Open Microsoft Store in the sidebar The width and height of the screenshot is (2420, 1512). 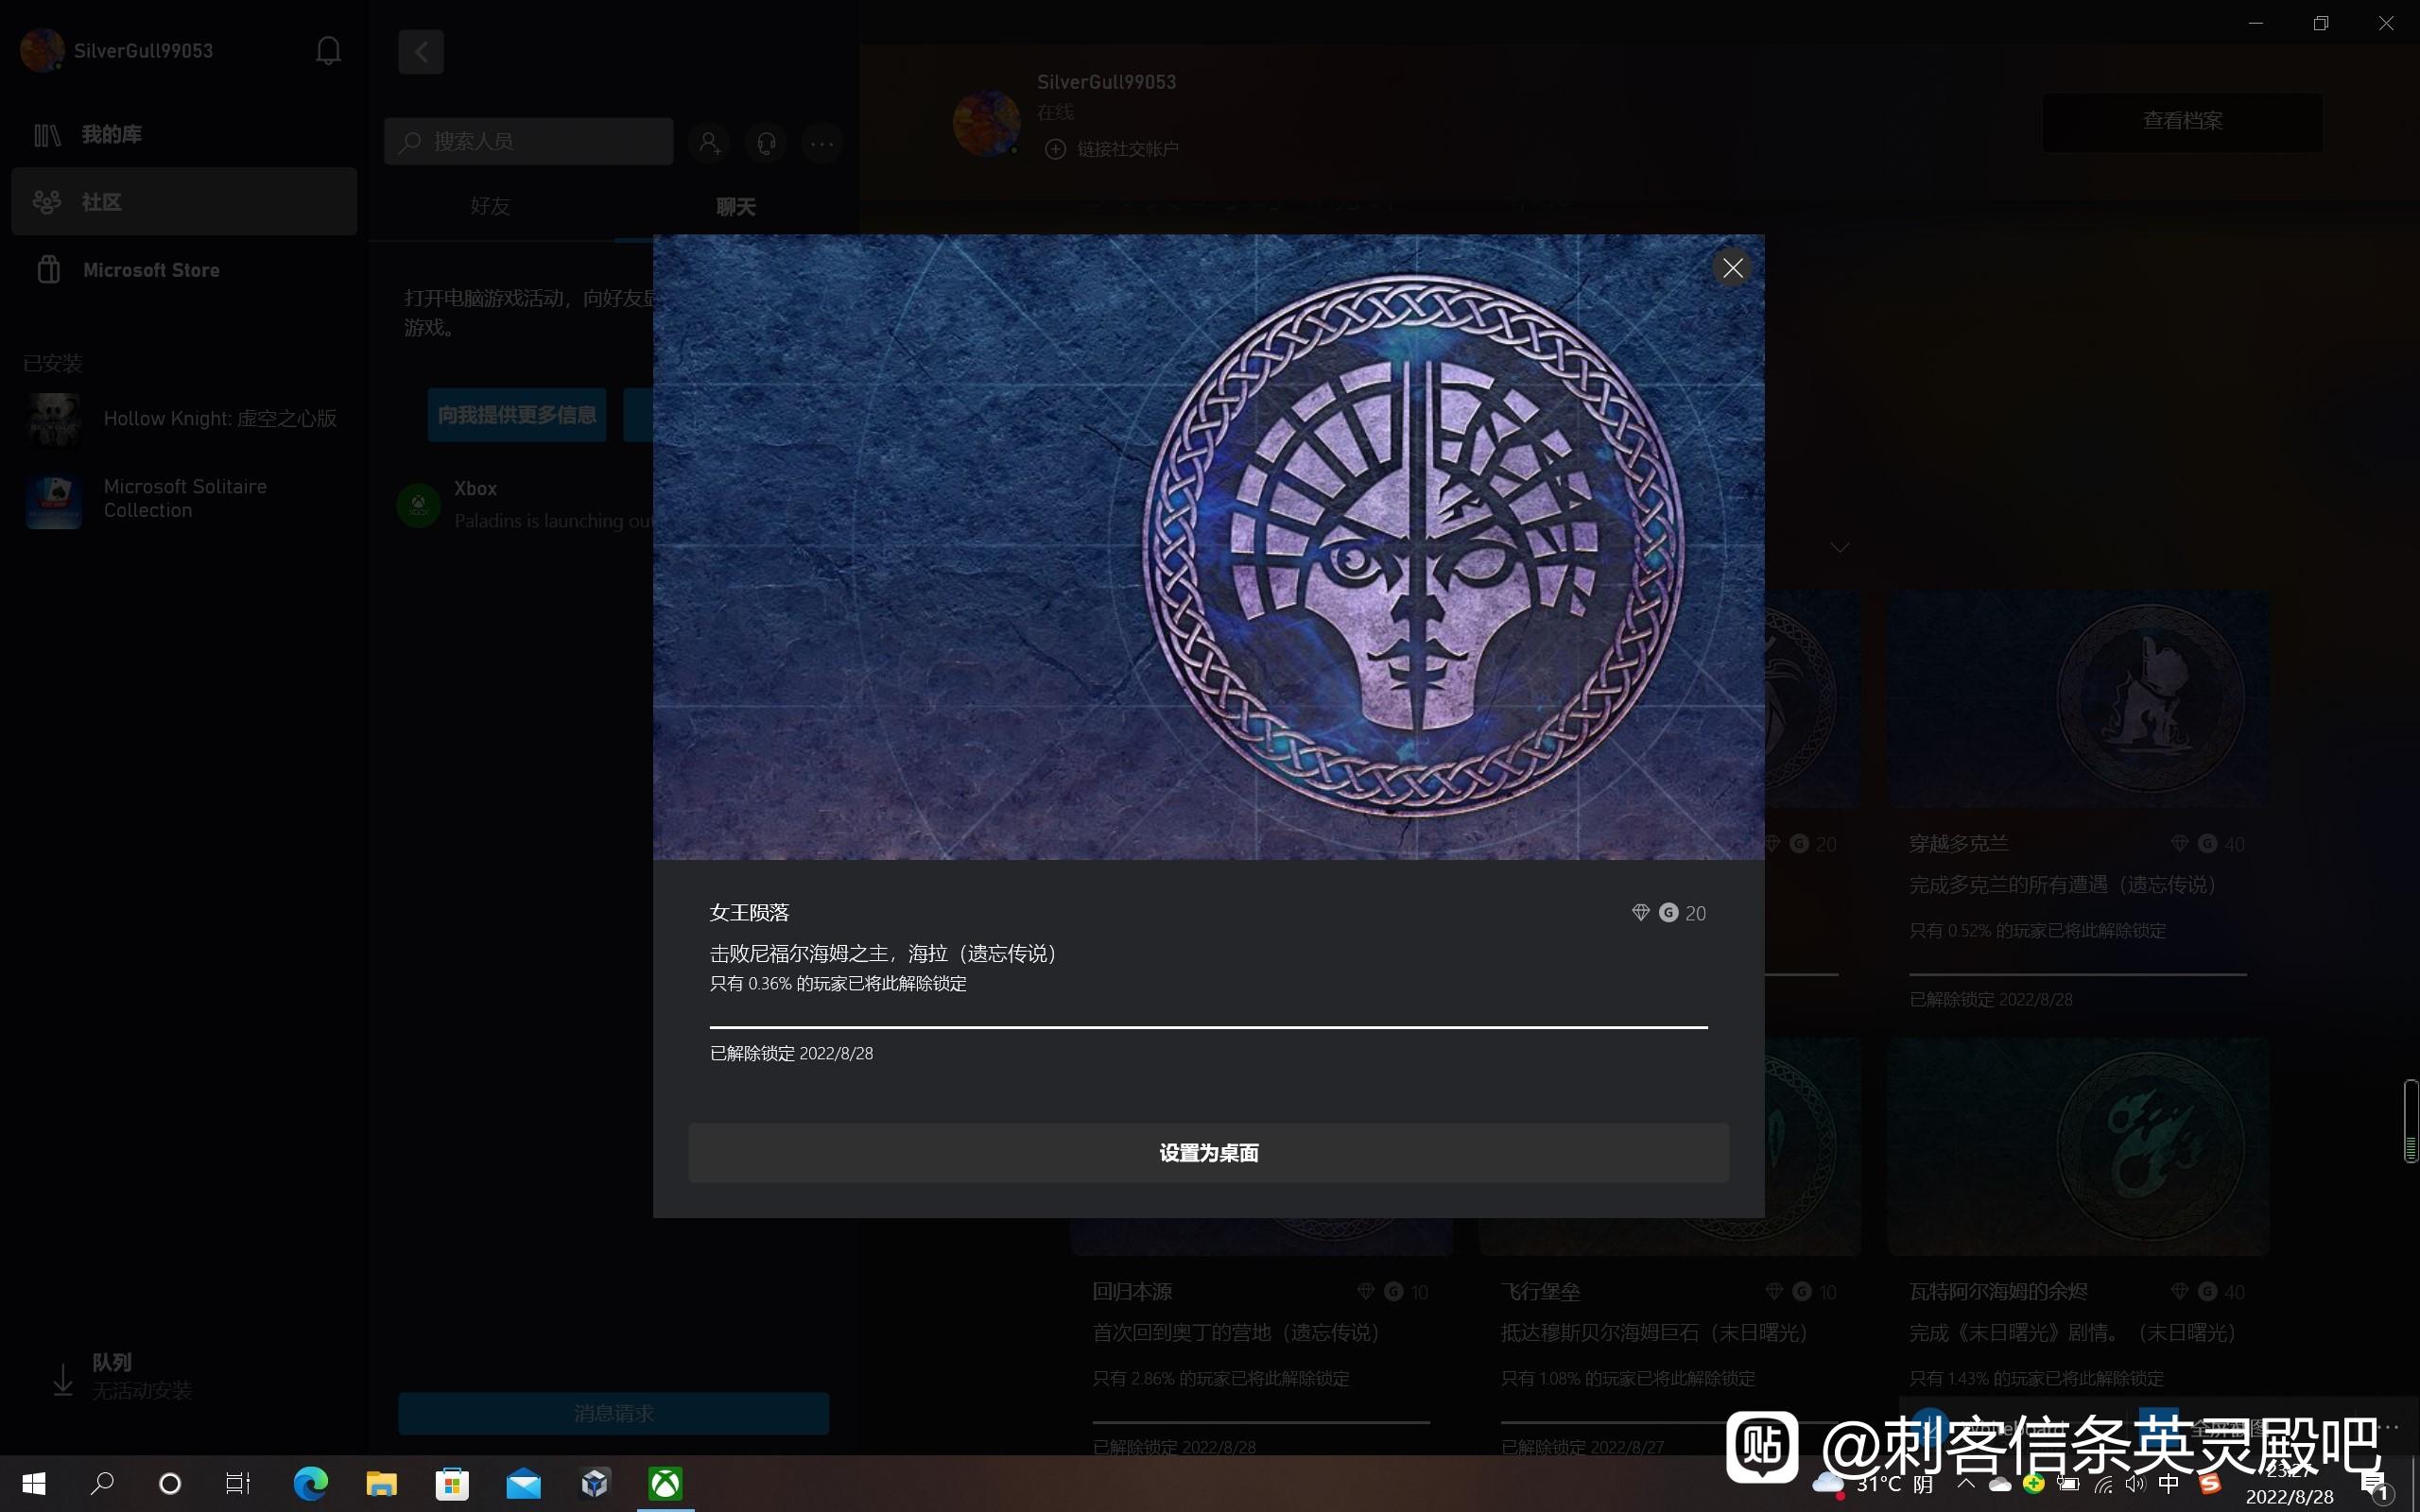(x=184, y=270)
